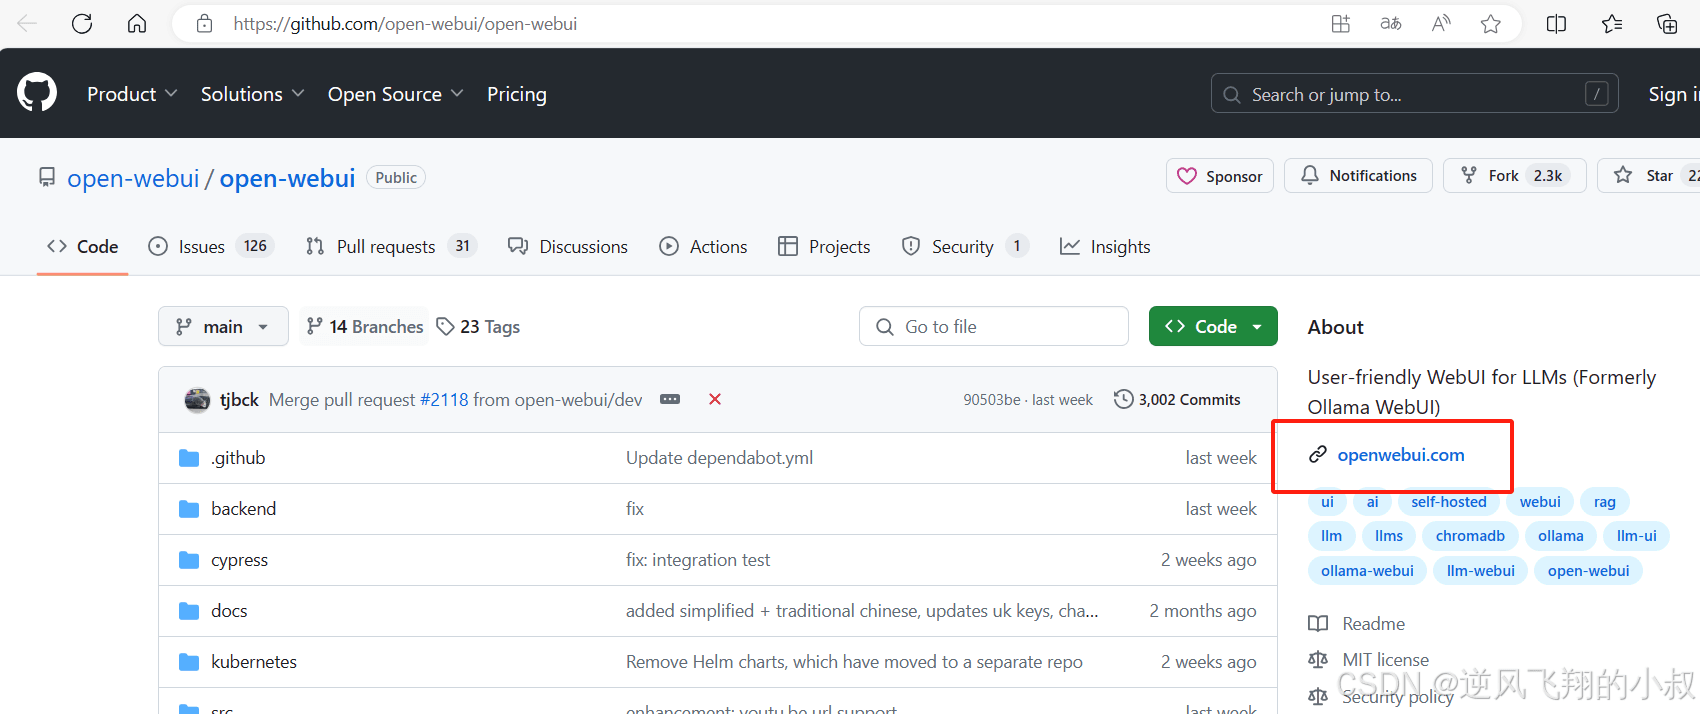Visit openwebui.com link

[x=1401, y=455]
